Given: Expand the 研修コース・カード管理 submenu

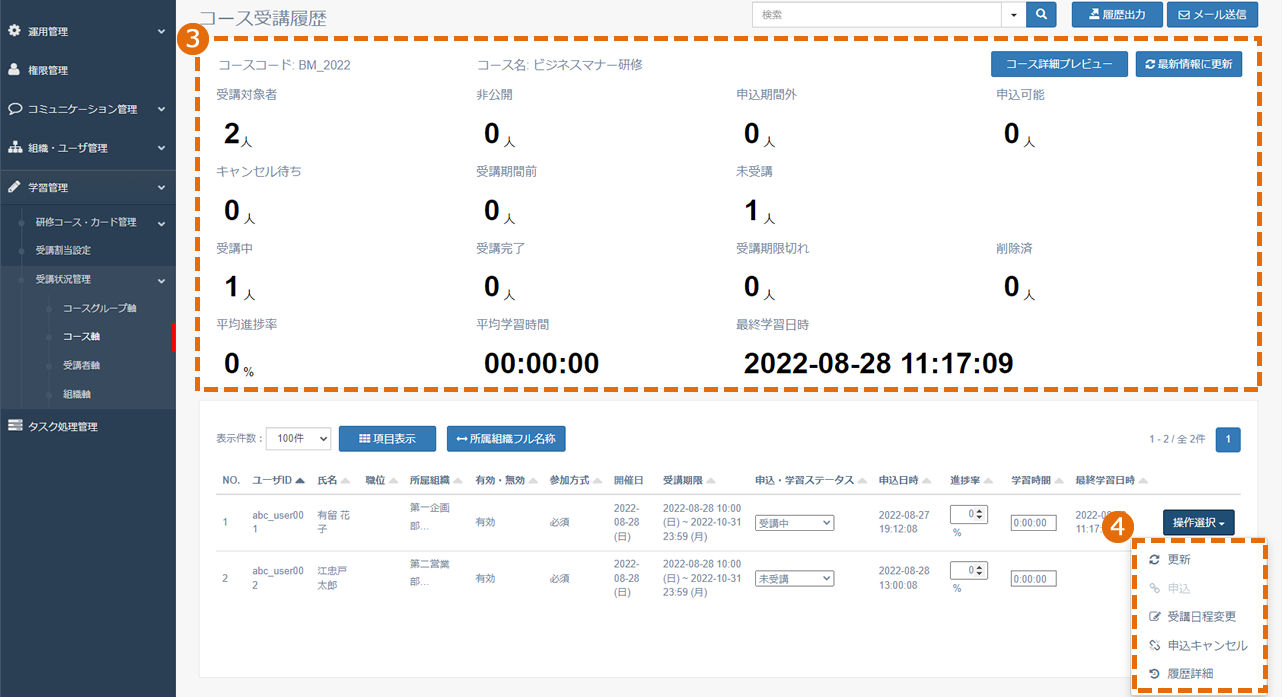Looking at the screenshot, I should coord(161,222).
